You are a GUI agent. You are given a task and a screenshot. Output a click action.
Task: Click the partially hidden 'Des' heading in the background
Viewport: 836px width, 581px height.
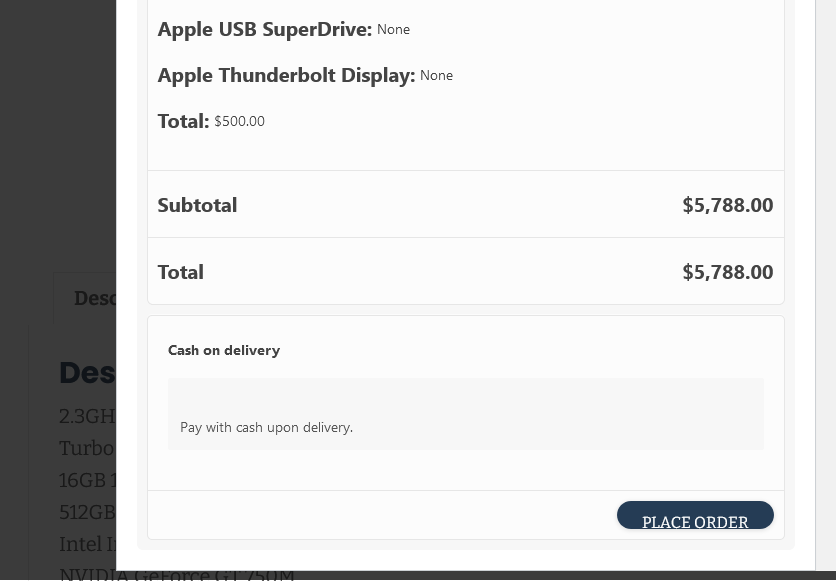[87, 373]
